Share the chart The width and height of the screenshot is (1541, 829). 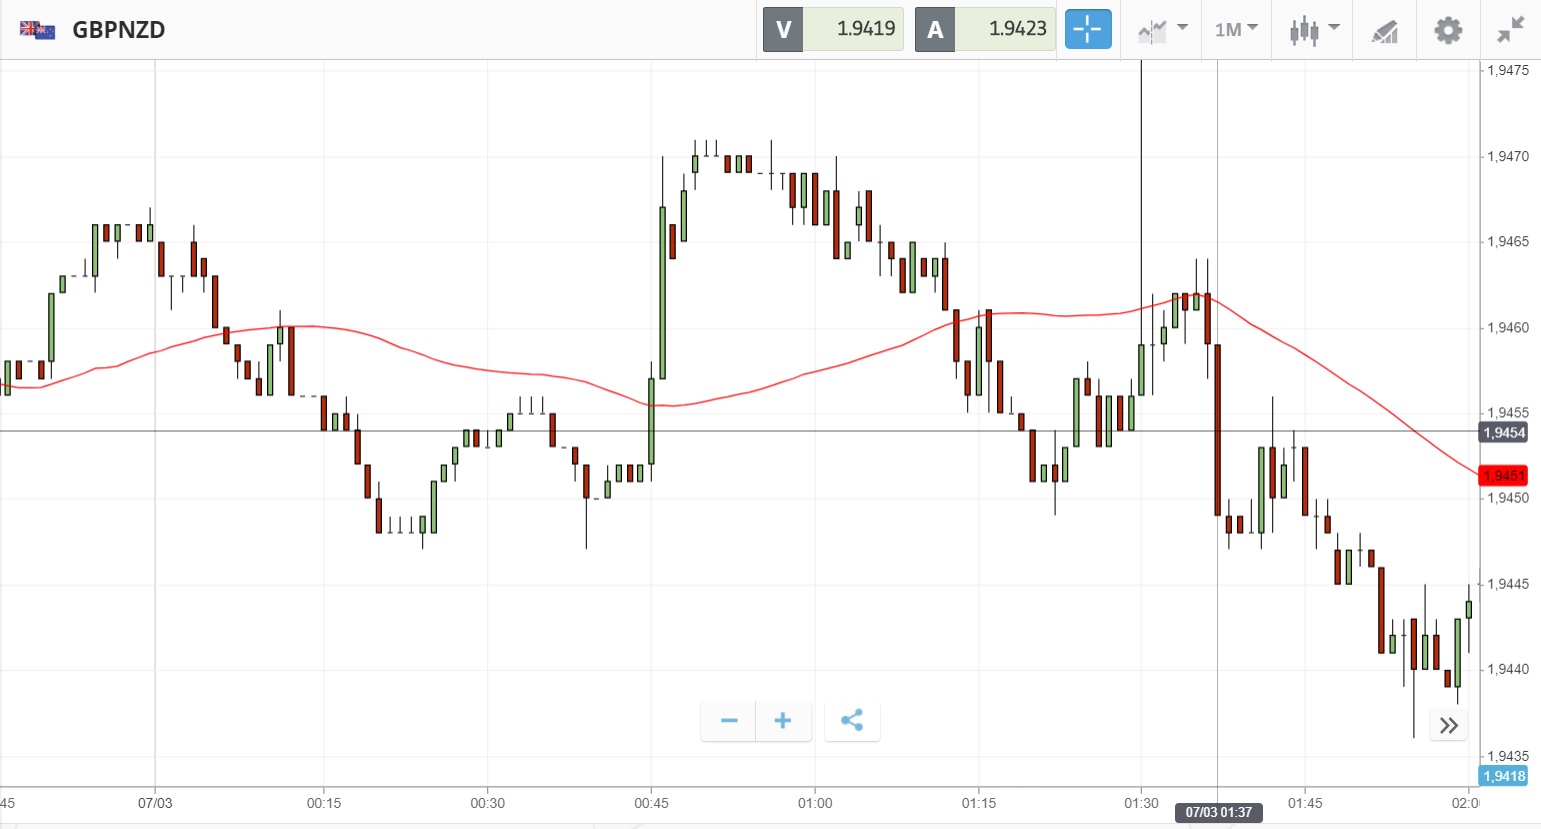click(x=852, y=720)
